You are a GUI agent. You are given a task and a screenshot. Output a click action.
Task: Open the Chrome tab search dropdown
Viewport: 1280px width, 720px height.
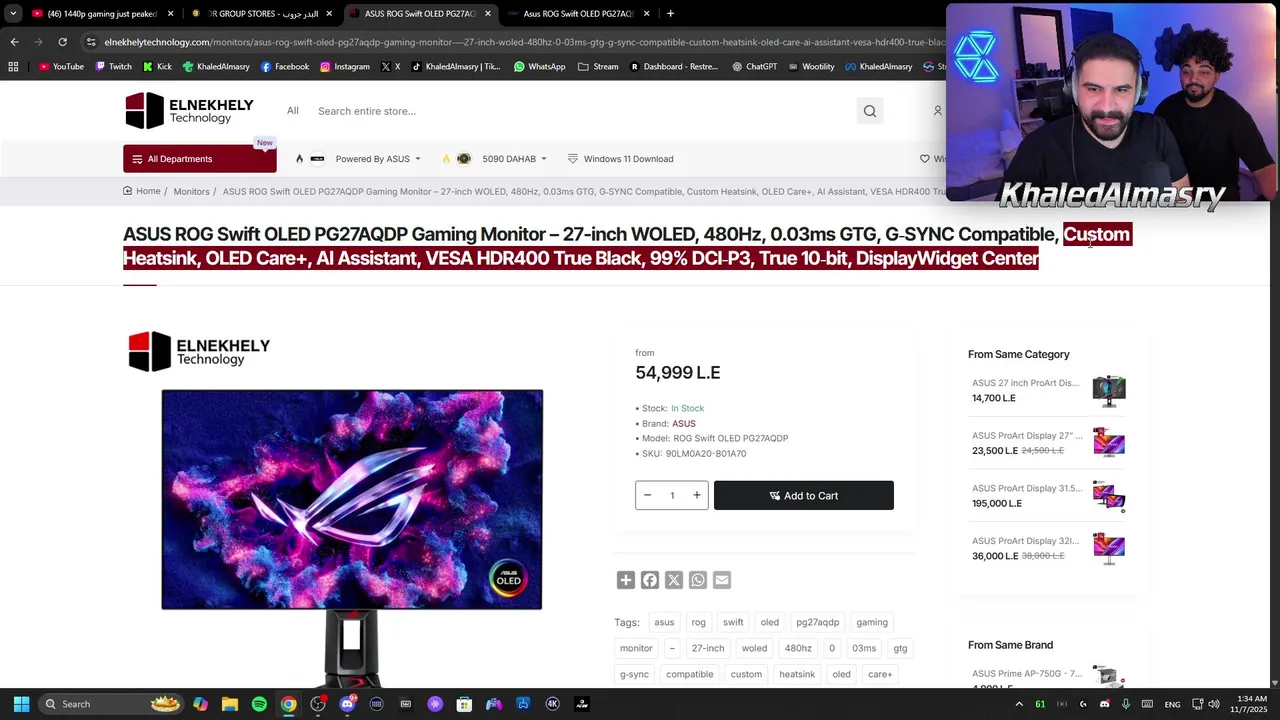click(13, 14)
